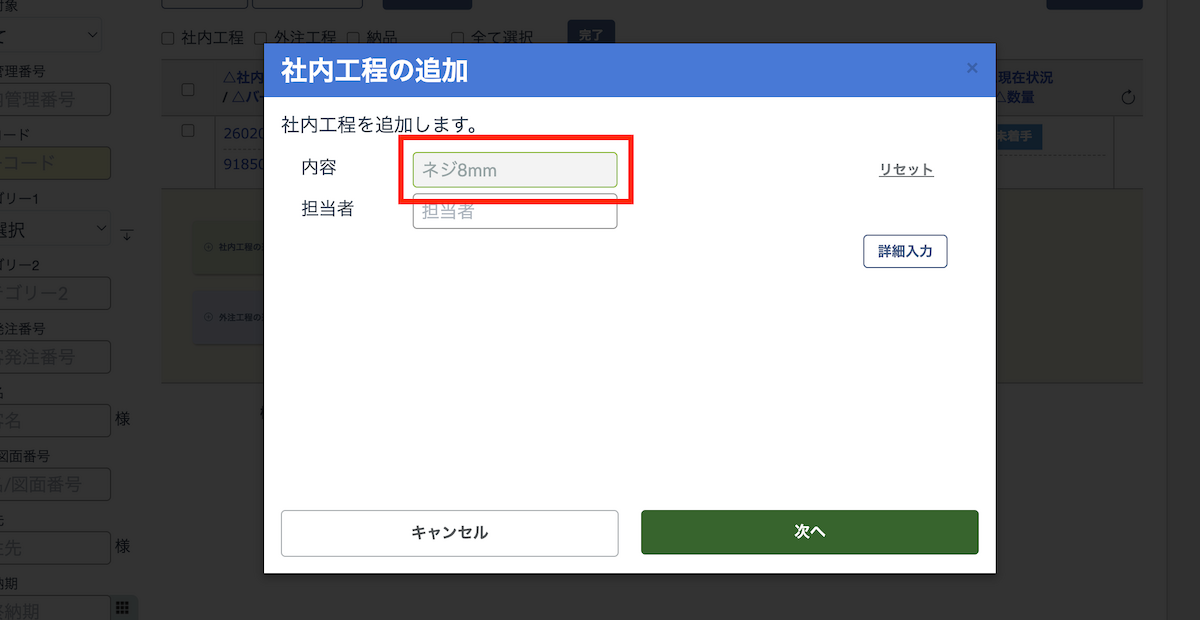Focus the 担当者 input field
Viewport: 1200px width, 620px height.
[x=514, y=212]
